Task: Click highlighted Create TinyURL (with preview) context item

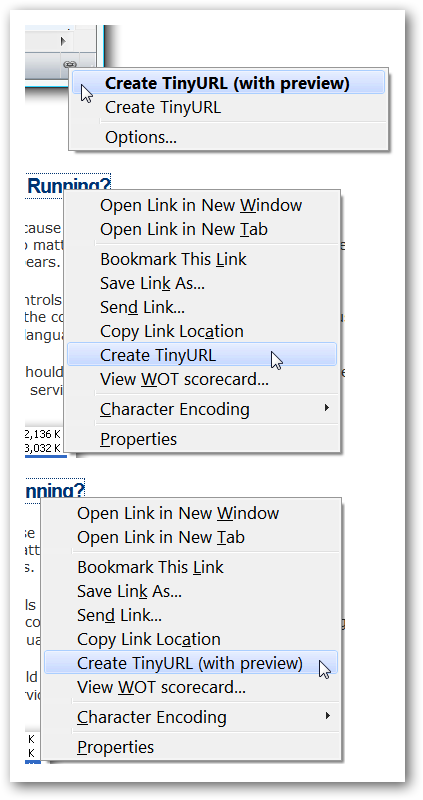Action: coord(191,663)
